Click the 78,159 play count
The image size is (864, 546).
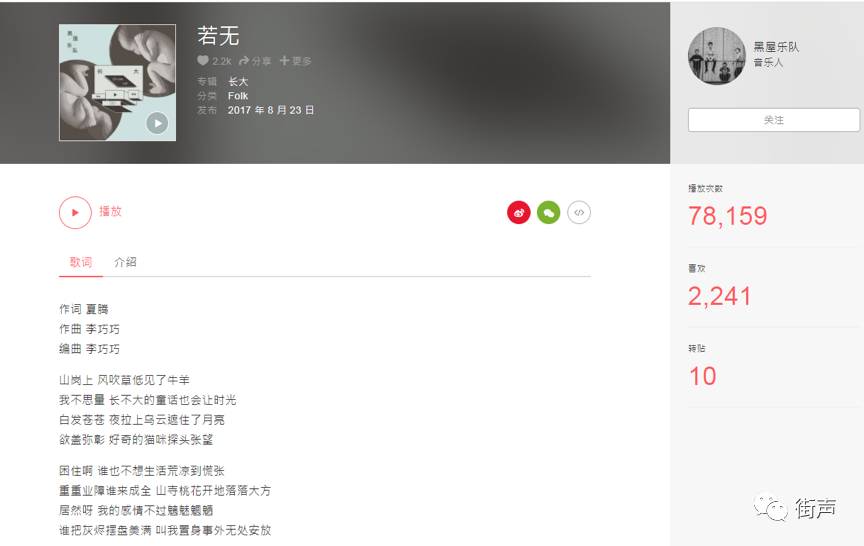pos(727,216)
